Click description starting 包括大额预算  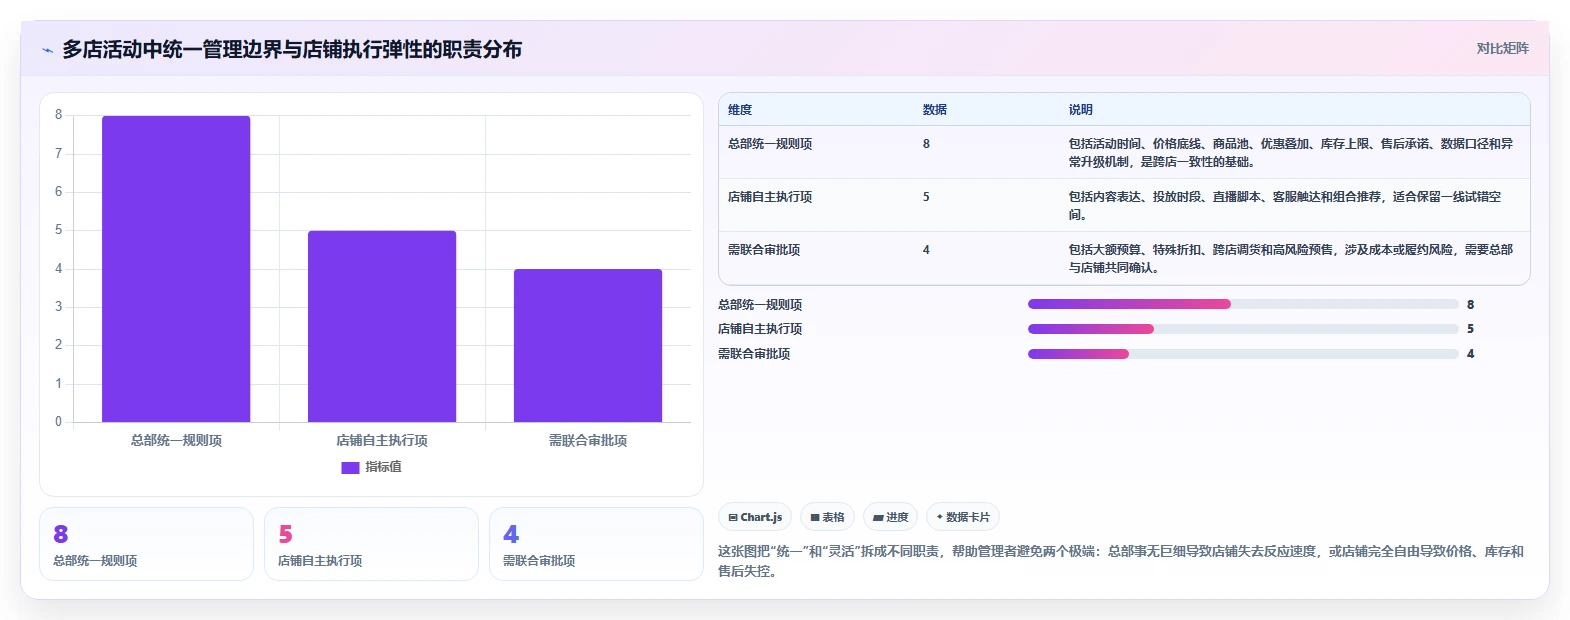(1291, 259)
